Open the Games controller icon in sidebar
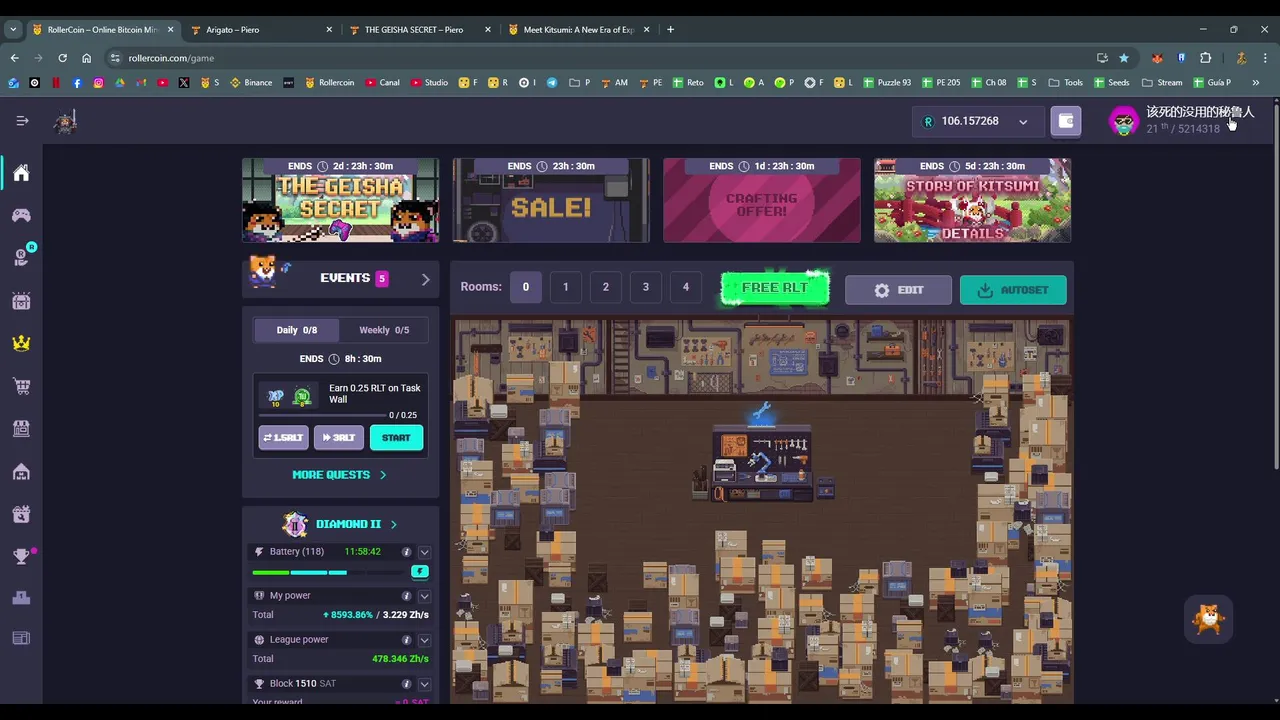The image size is (1280, 720). pyautogui.click(x=21, y=215)
